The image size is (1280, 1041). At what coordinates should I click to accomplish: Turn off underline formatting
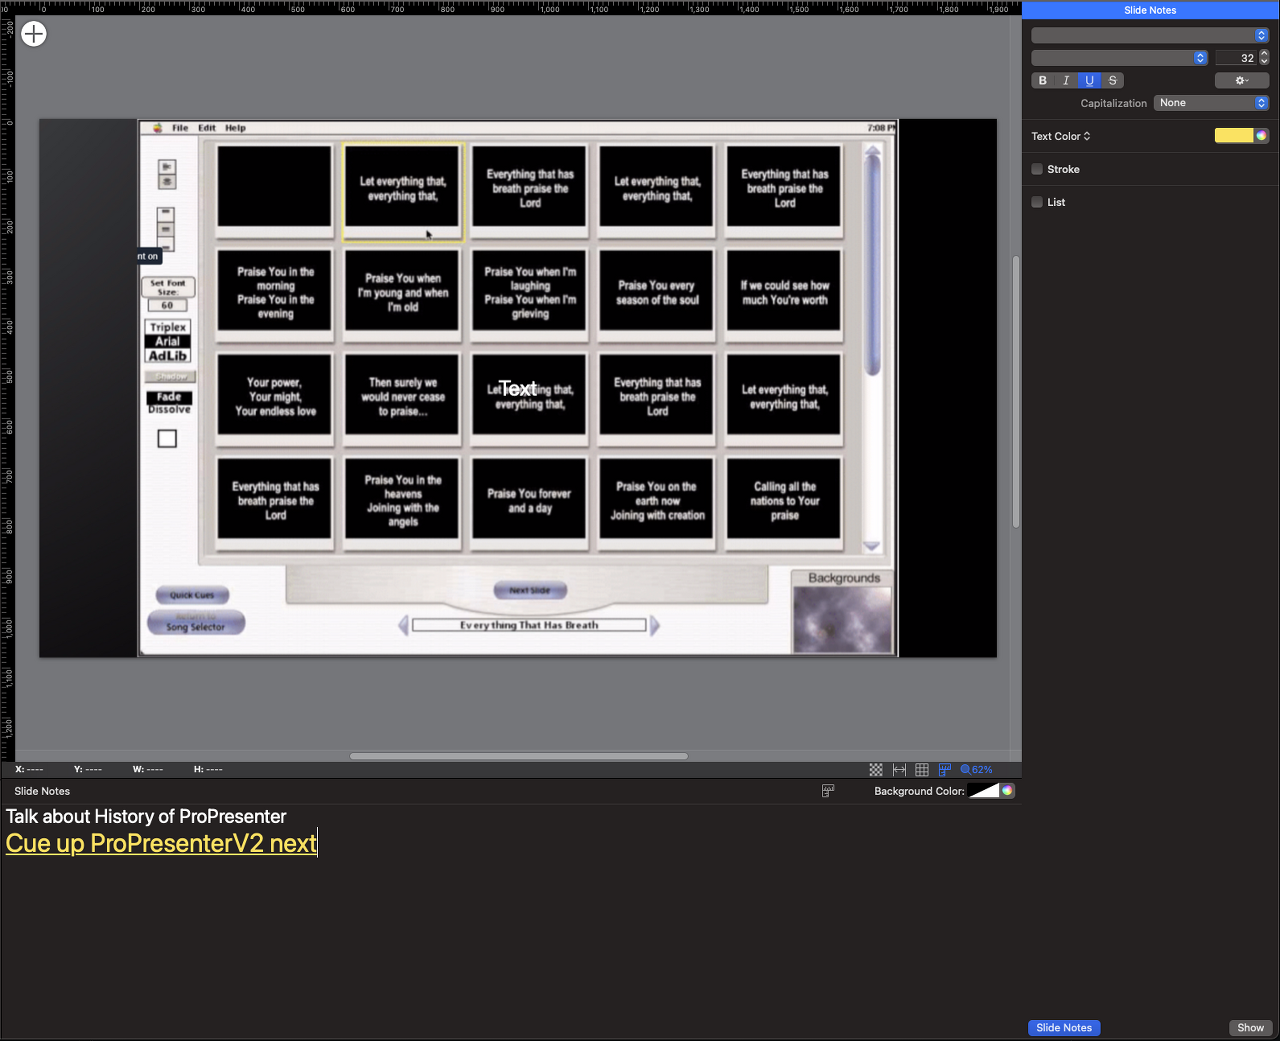(x=1089, y=81)
